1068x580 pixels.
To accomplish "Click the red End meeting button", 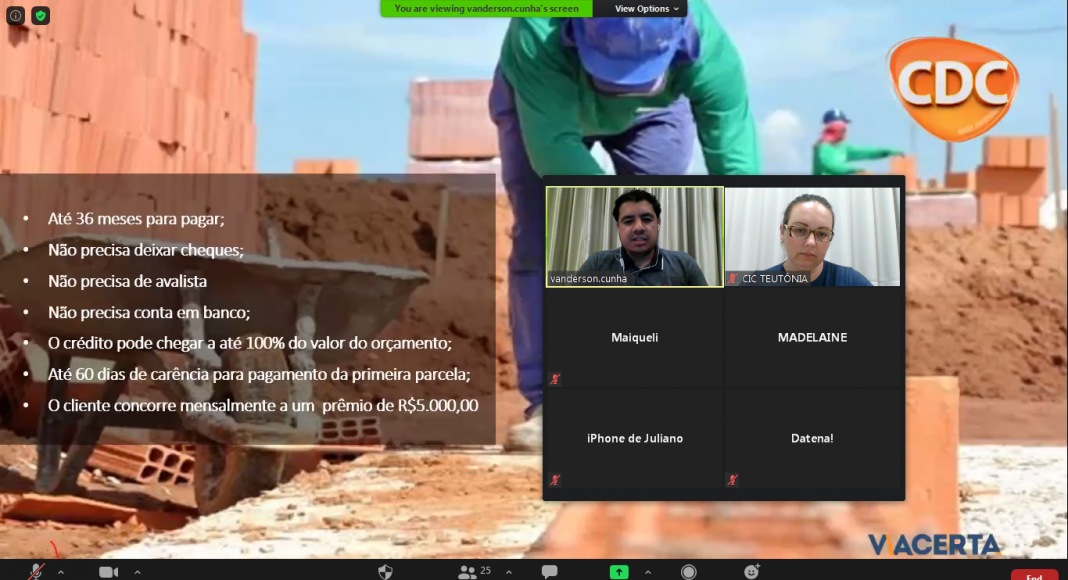I will tap(1033, 575).
